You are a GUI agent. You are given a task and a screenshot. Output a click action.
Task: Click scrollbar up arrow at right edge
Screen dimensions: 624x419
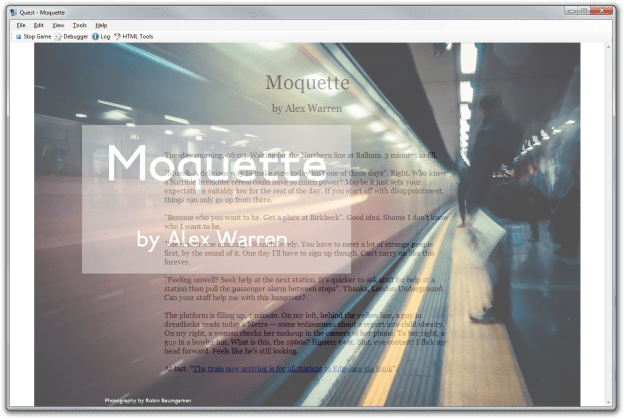pyautogui.click(x=608, y=47)
